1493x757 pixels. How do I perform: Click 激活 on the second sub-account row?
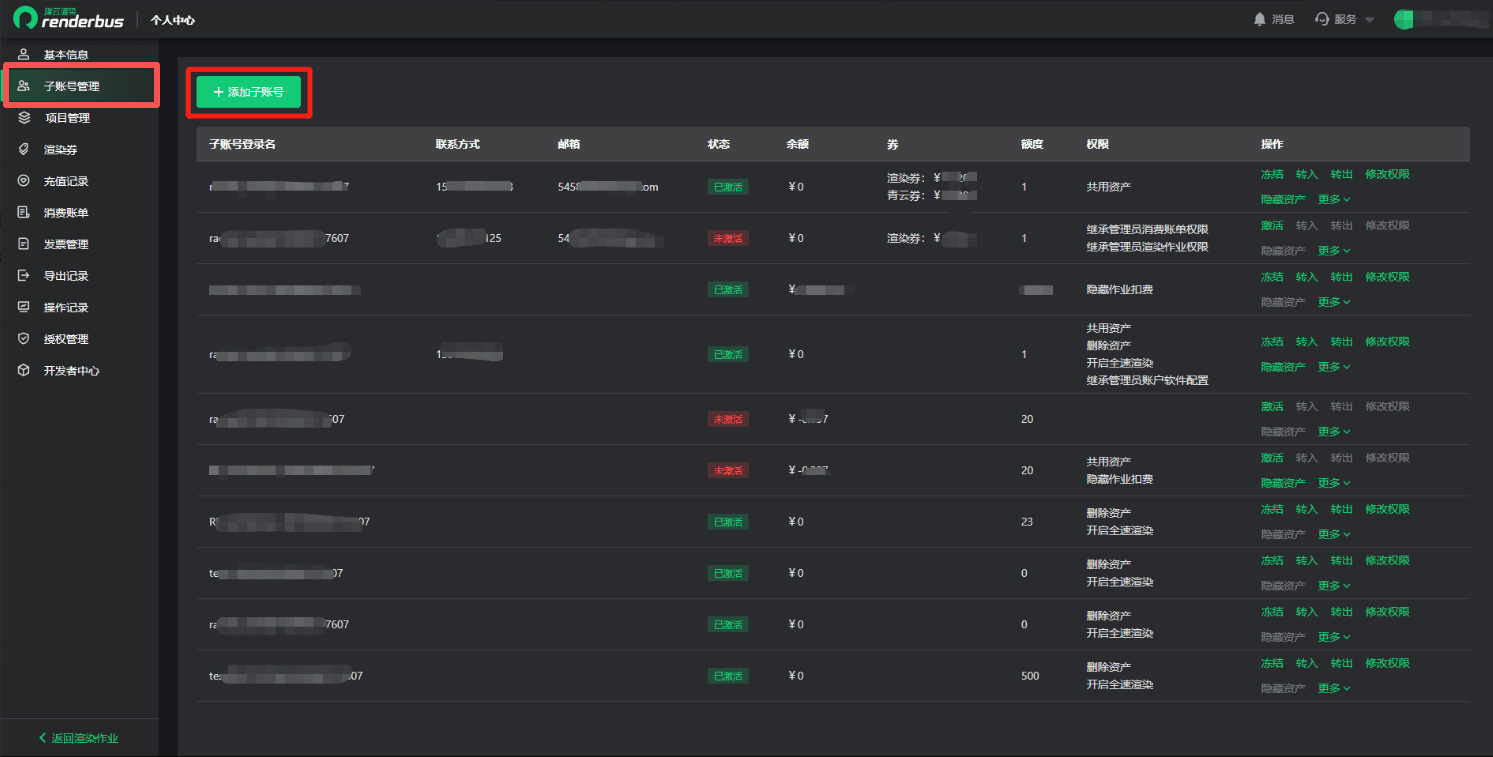[1271, 226]
